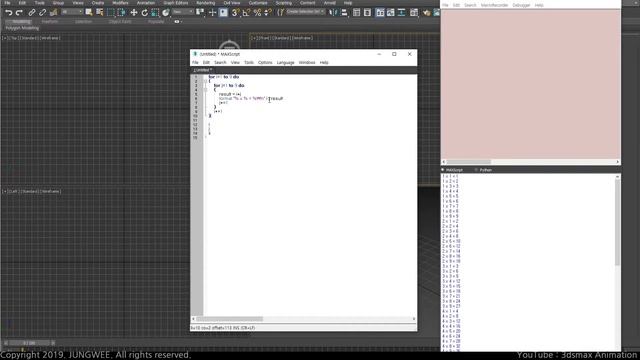Image resolution: width=640 pixels, height=360 pixels.
Task: Open the Animation menu
Action: (146, 3)
